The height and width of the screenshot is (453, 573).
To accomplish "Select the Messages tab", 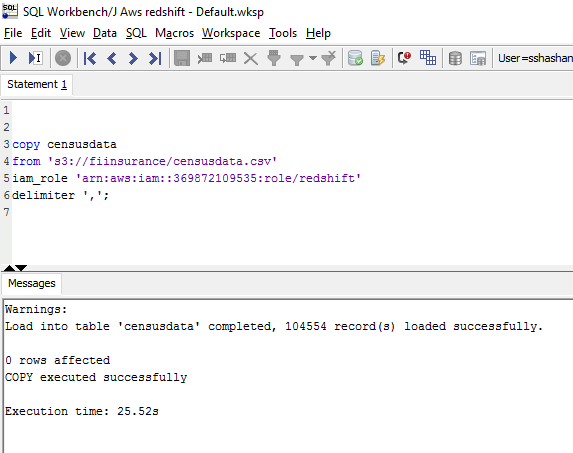I will (x=32, y=283).
